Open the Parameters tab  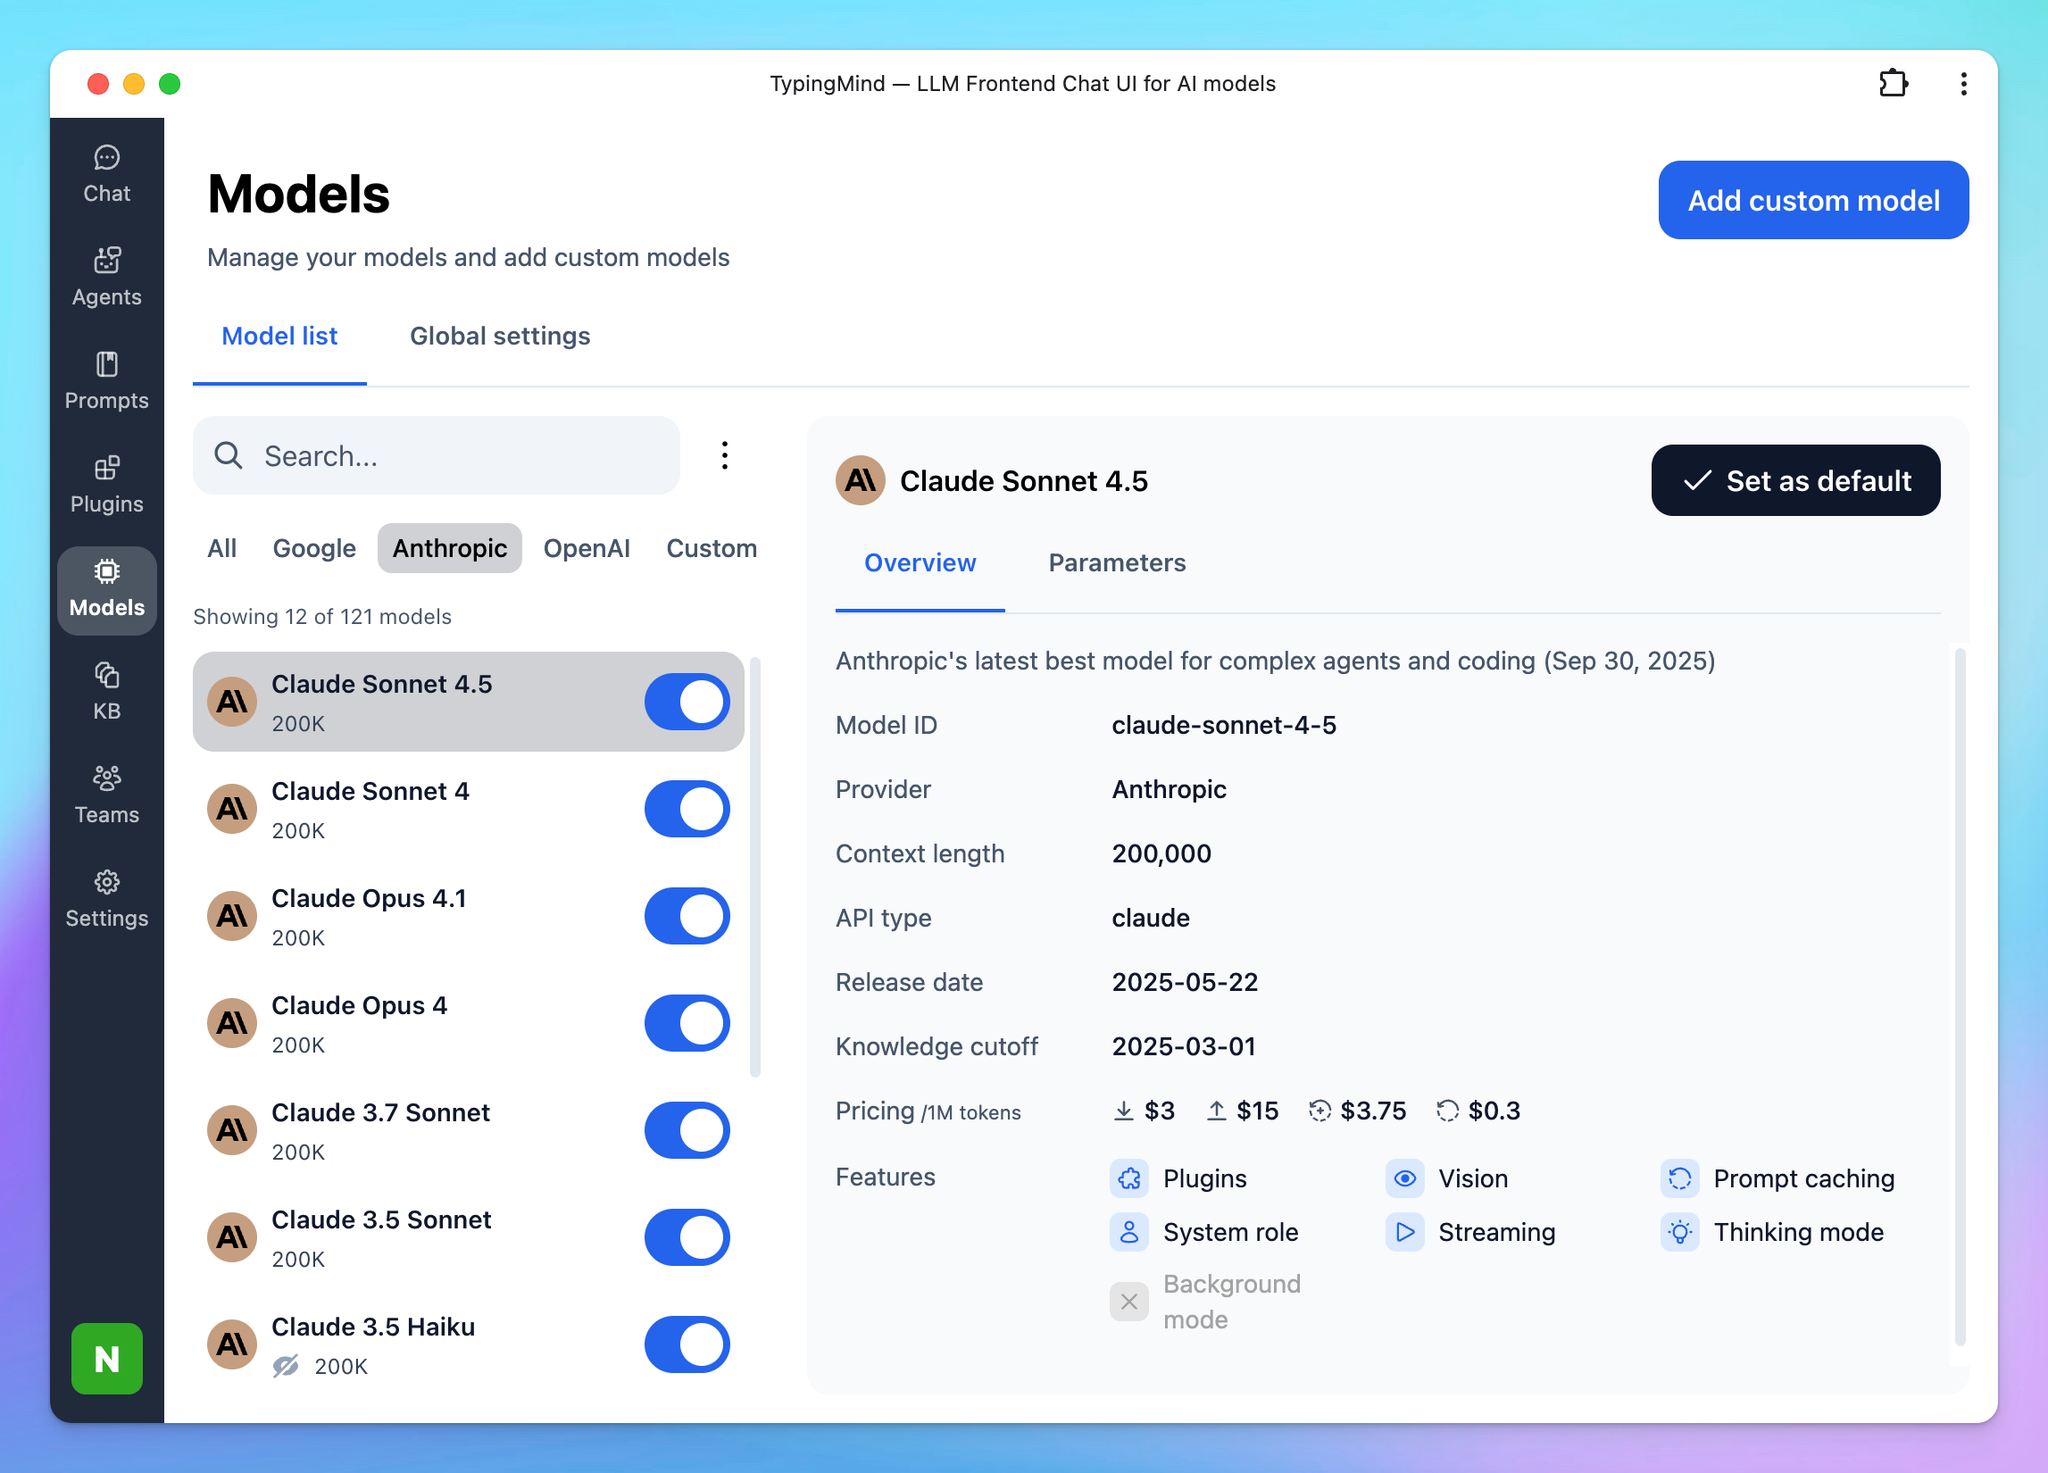1116,563
